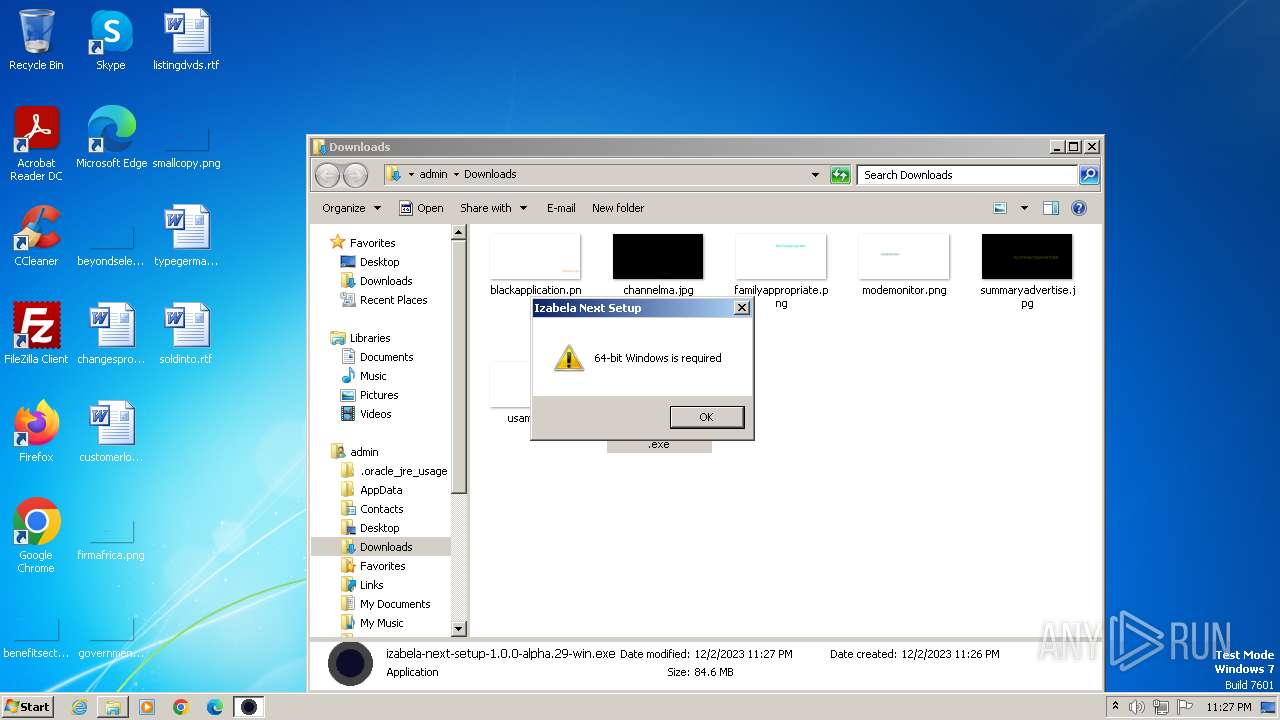
Task: Refresh the Downloads folder view
Action: pos(840,175)
